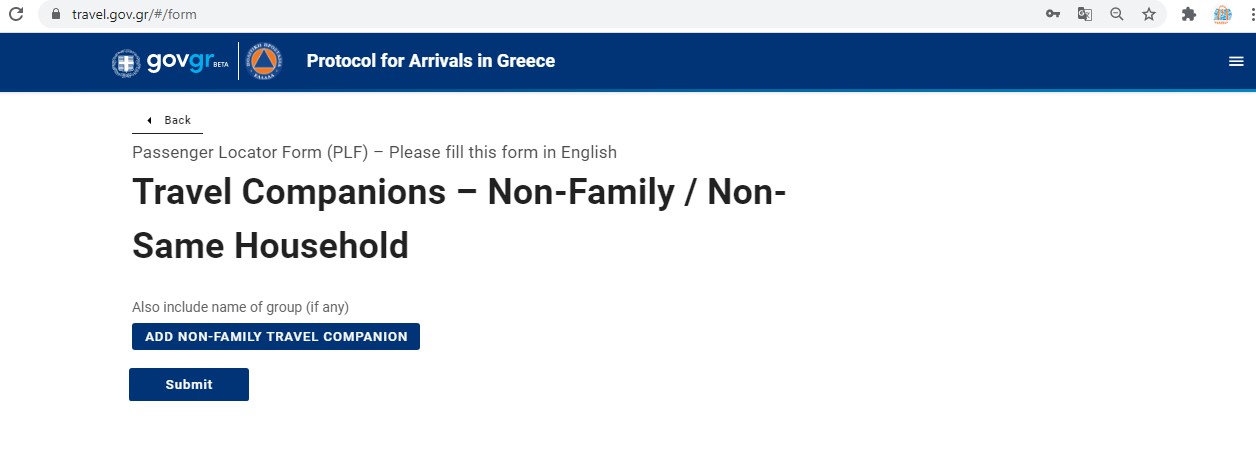Click the padlock site security icon
The image size is (1256, 456).
[x=55, y=15]
